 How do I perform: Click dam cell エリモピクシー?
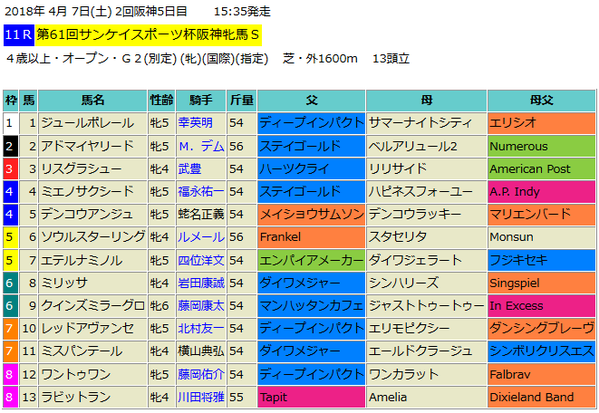point(426,329)
